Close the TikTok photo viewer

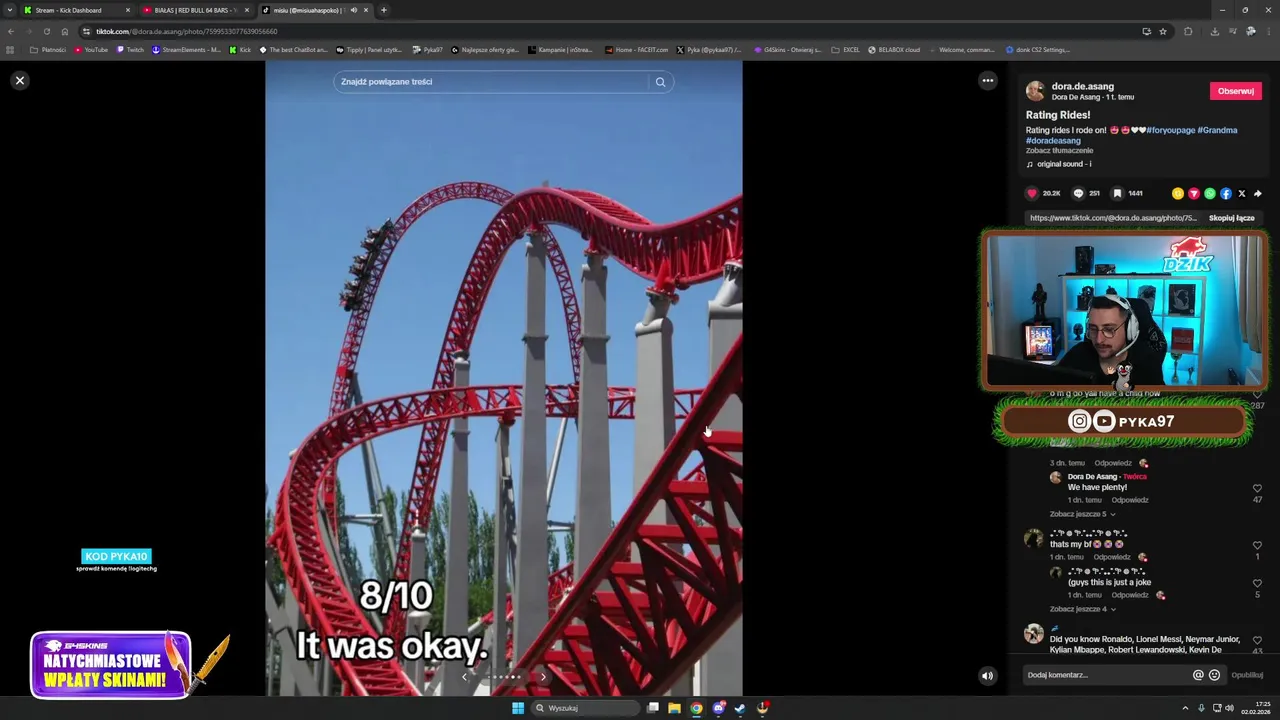point(19,80)
